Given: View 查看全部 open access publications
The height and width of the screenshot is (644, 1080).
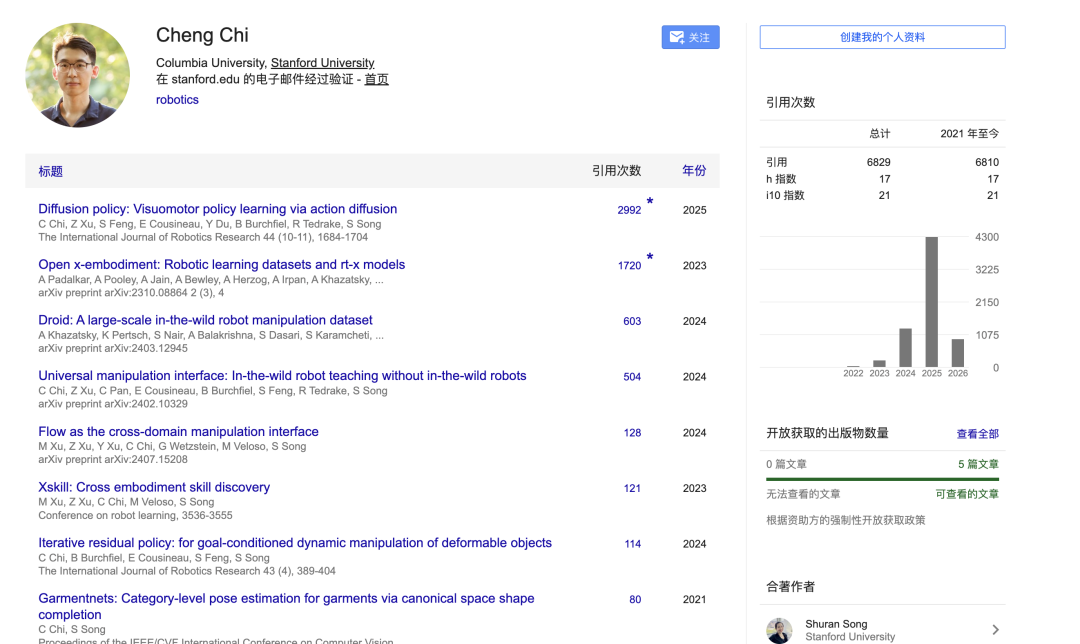Looking at the screenshot, I should pos(977,433).
